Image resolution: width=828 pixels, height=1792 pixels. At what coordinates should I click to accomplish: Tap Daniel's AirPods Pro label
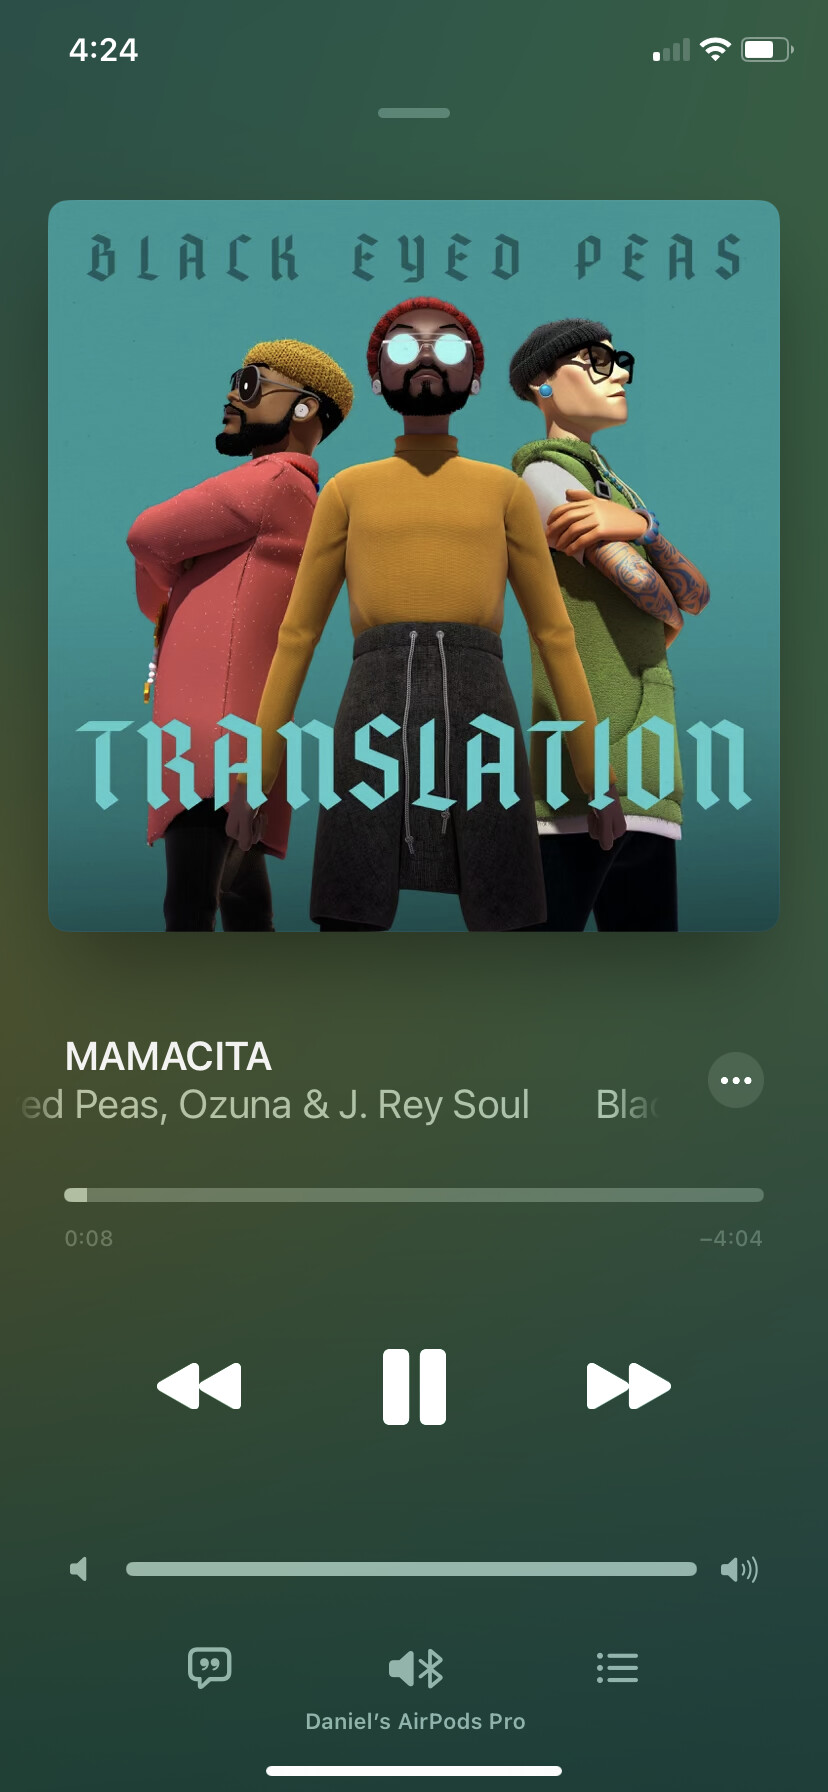click(415, 1721)
